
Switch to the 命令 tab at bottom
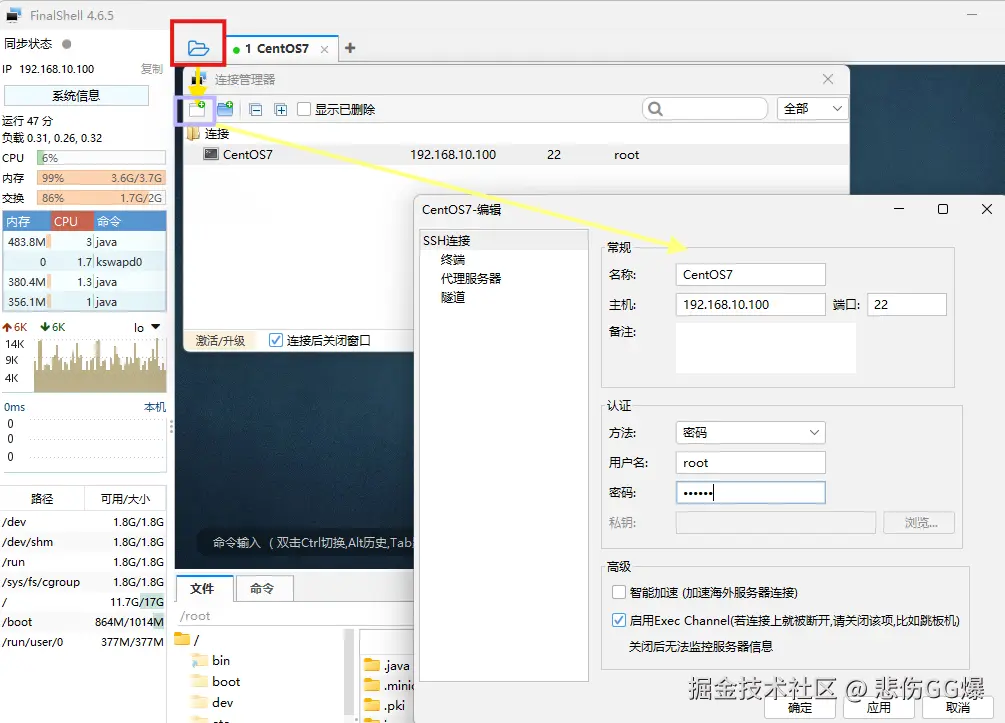point(263,588)
